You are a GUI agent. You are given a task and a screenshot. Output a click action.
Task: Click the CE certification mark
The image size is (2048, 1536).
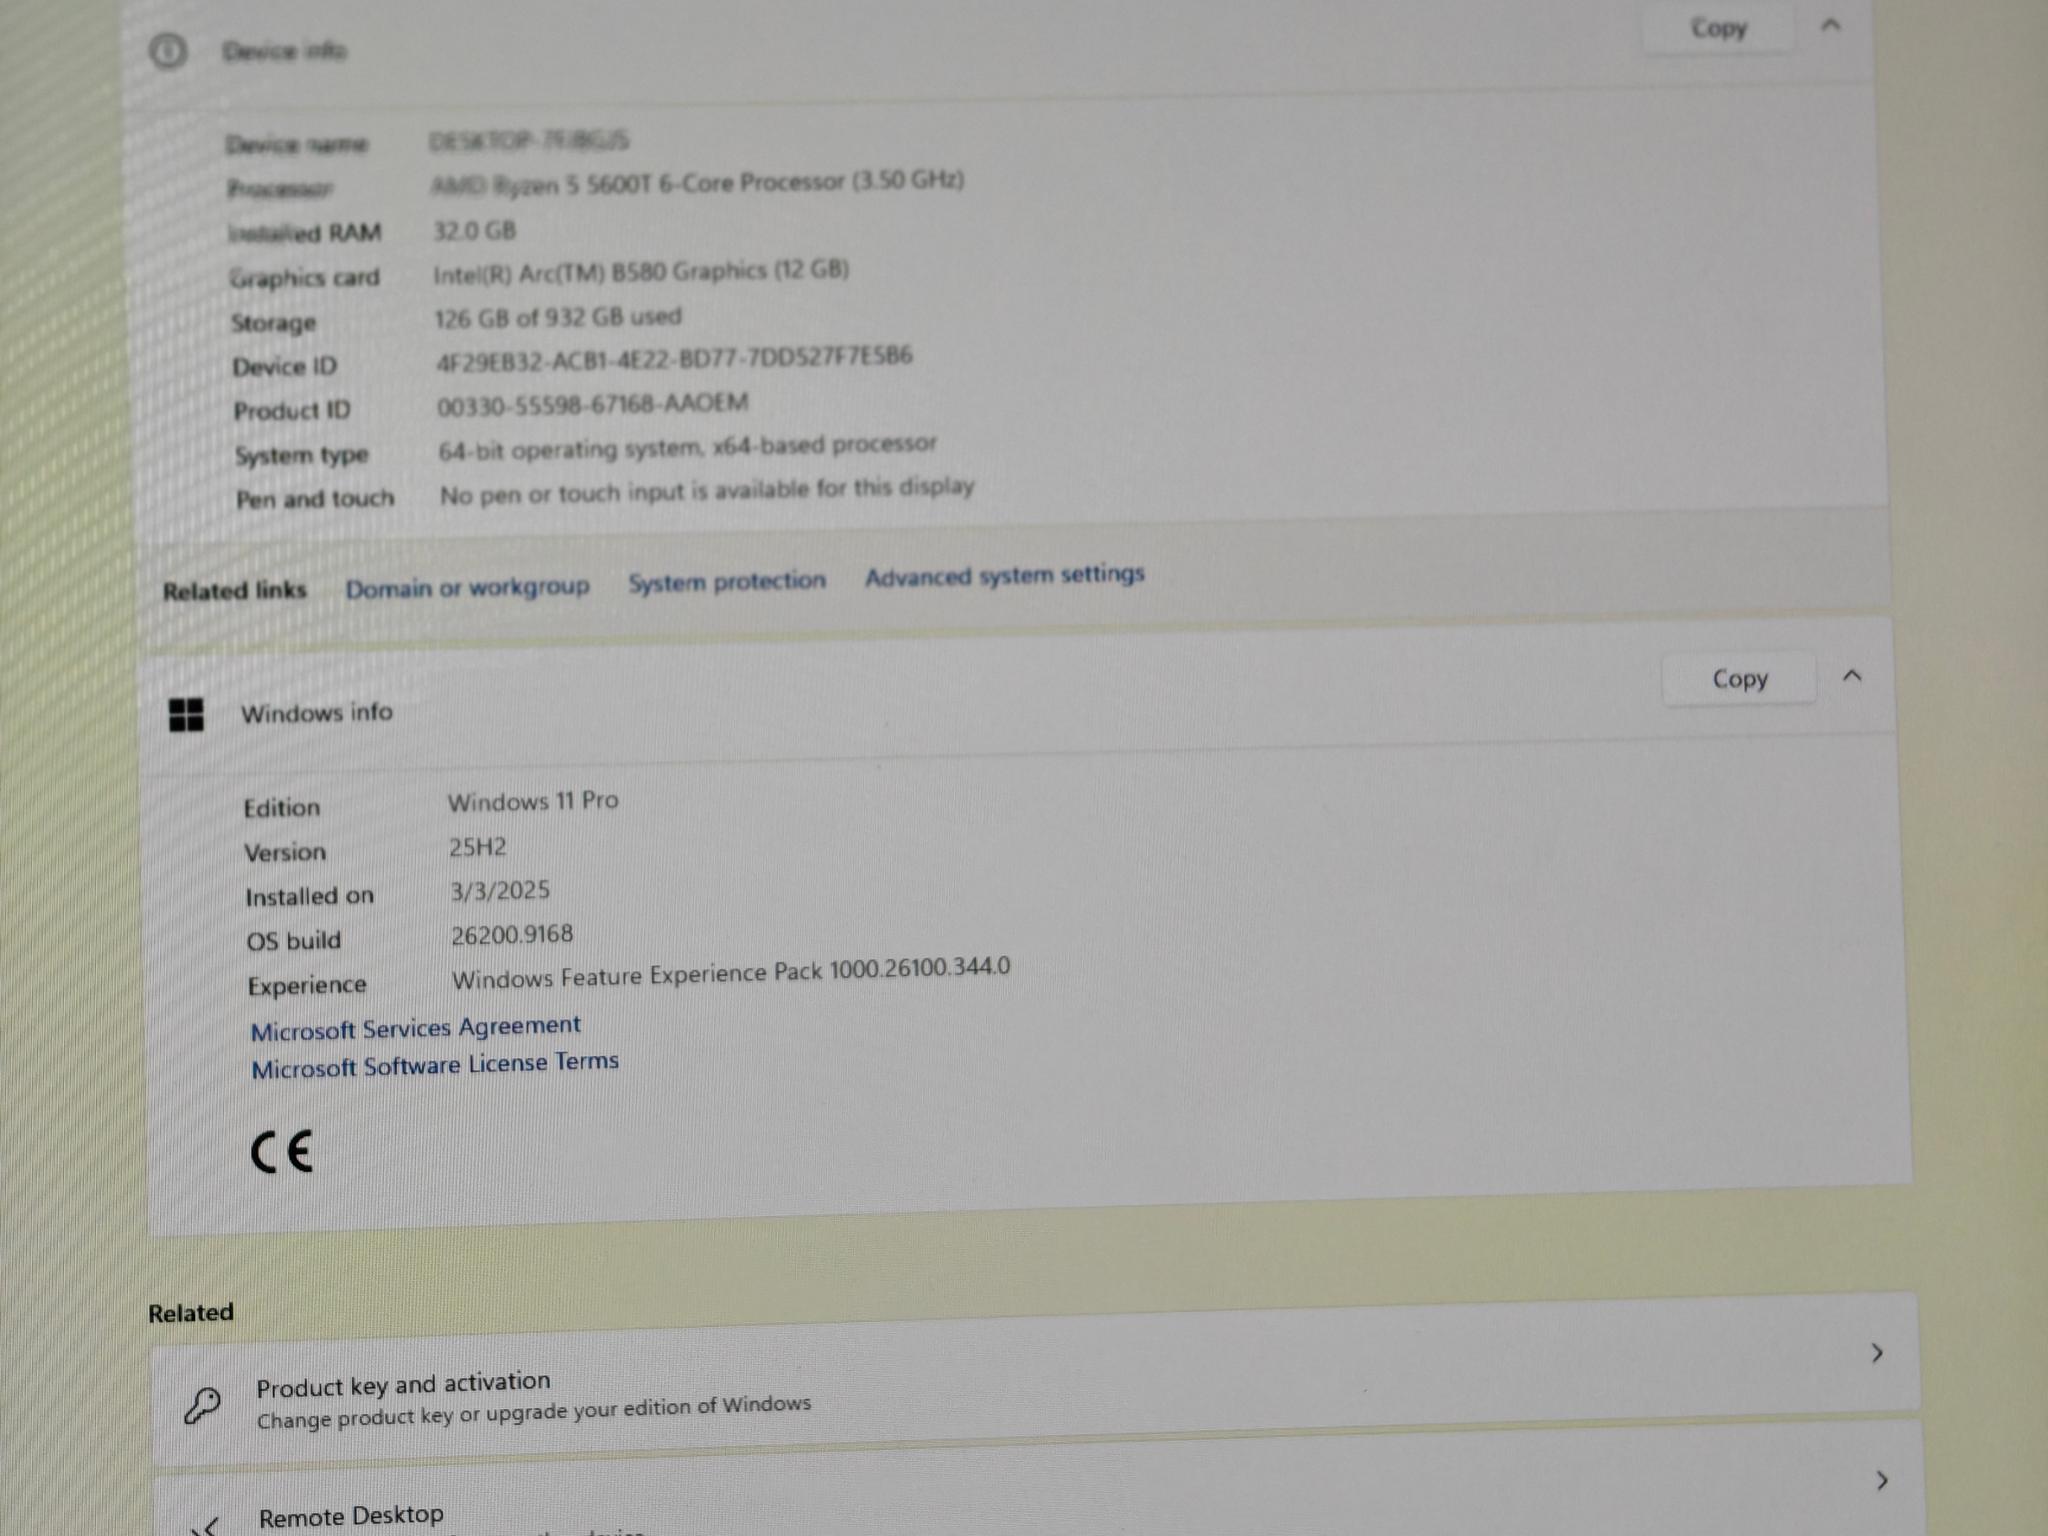coord(282,1152)
